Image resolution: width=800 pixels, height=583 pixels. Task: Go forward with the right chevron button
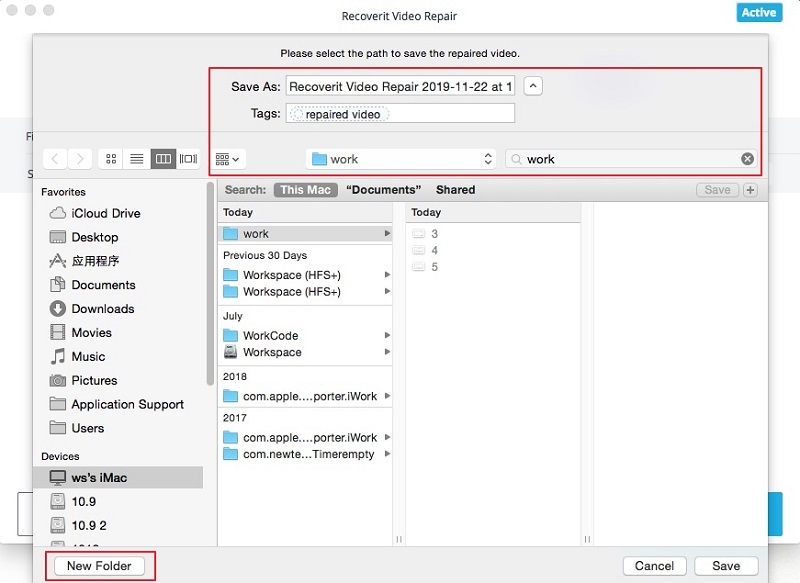click(80, 159)
